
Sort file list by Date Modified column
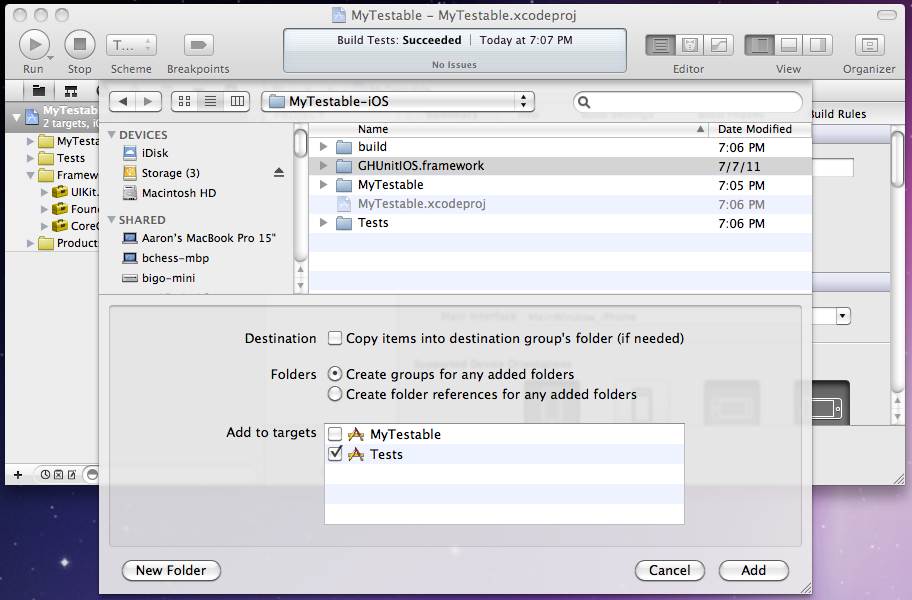point(760,129)
